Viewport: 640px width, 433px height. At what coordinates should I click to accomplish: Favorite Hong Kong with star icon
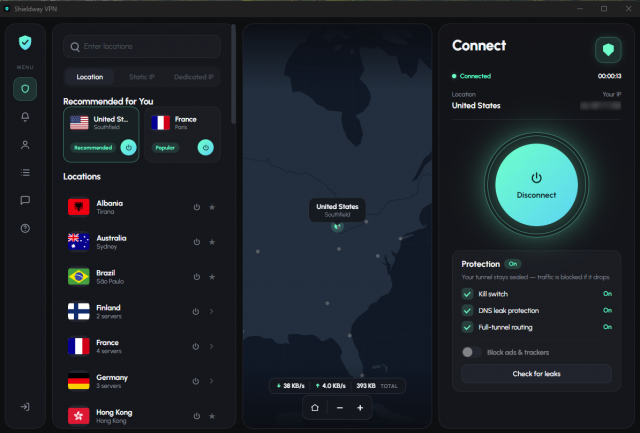(212, 416)
